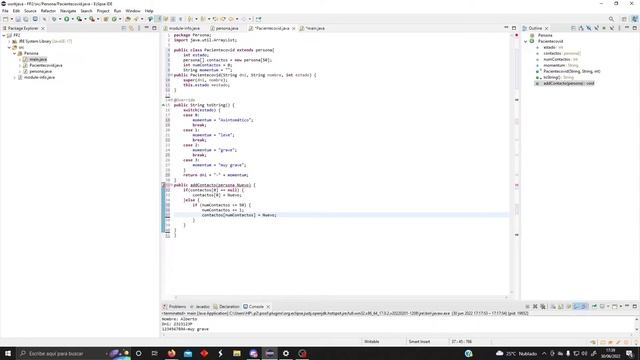Collapse the Persona package node
640x360 pixels.
coord(14,53)
